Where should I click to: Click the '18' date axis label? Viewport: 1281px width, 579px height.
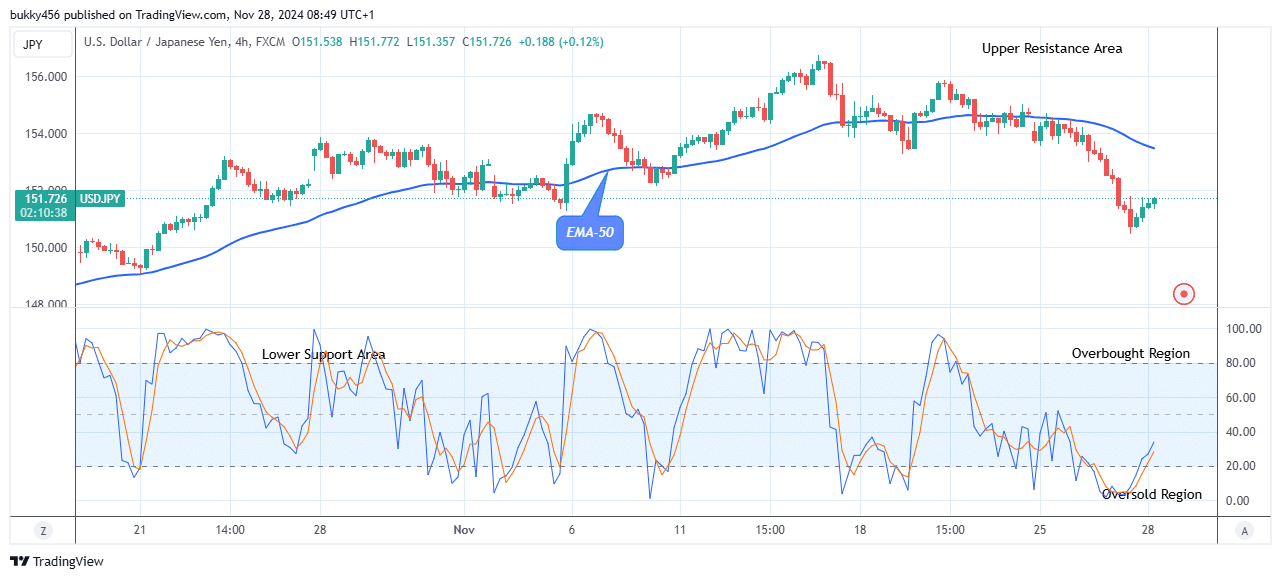click(860, 530)
